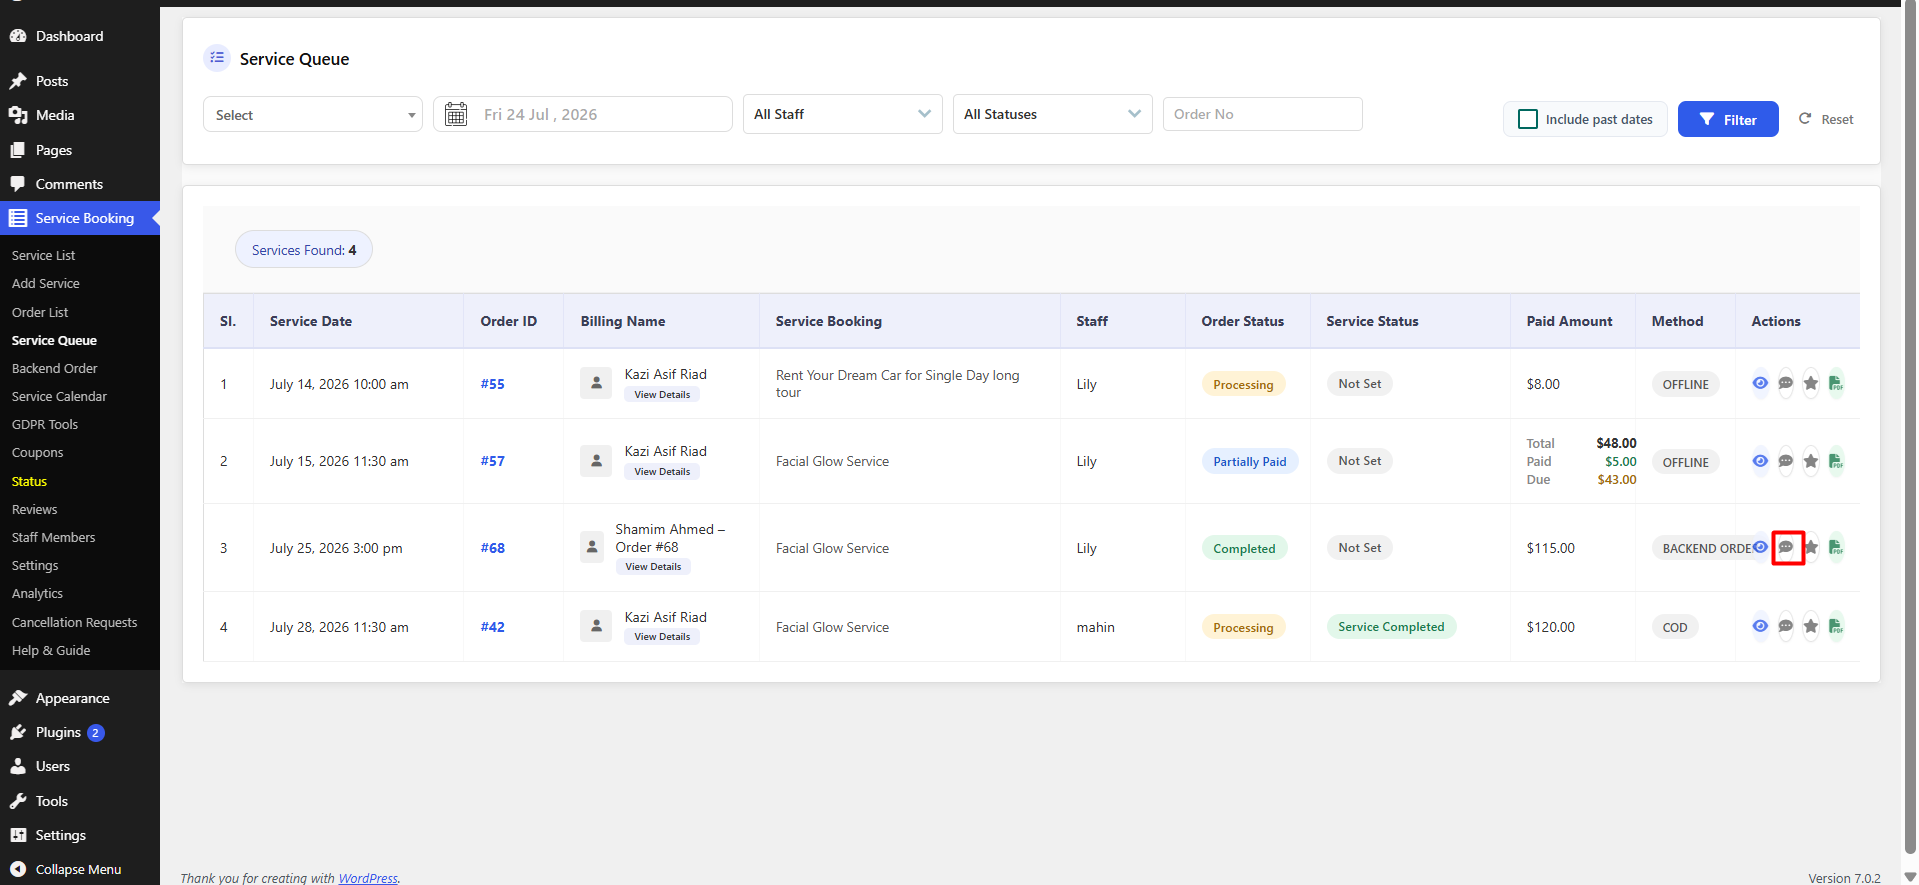Open the Select dropdown in filters
Viewport: 1919px width, 885px height.
coord(313,115)
